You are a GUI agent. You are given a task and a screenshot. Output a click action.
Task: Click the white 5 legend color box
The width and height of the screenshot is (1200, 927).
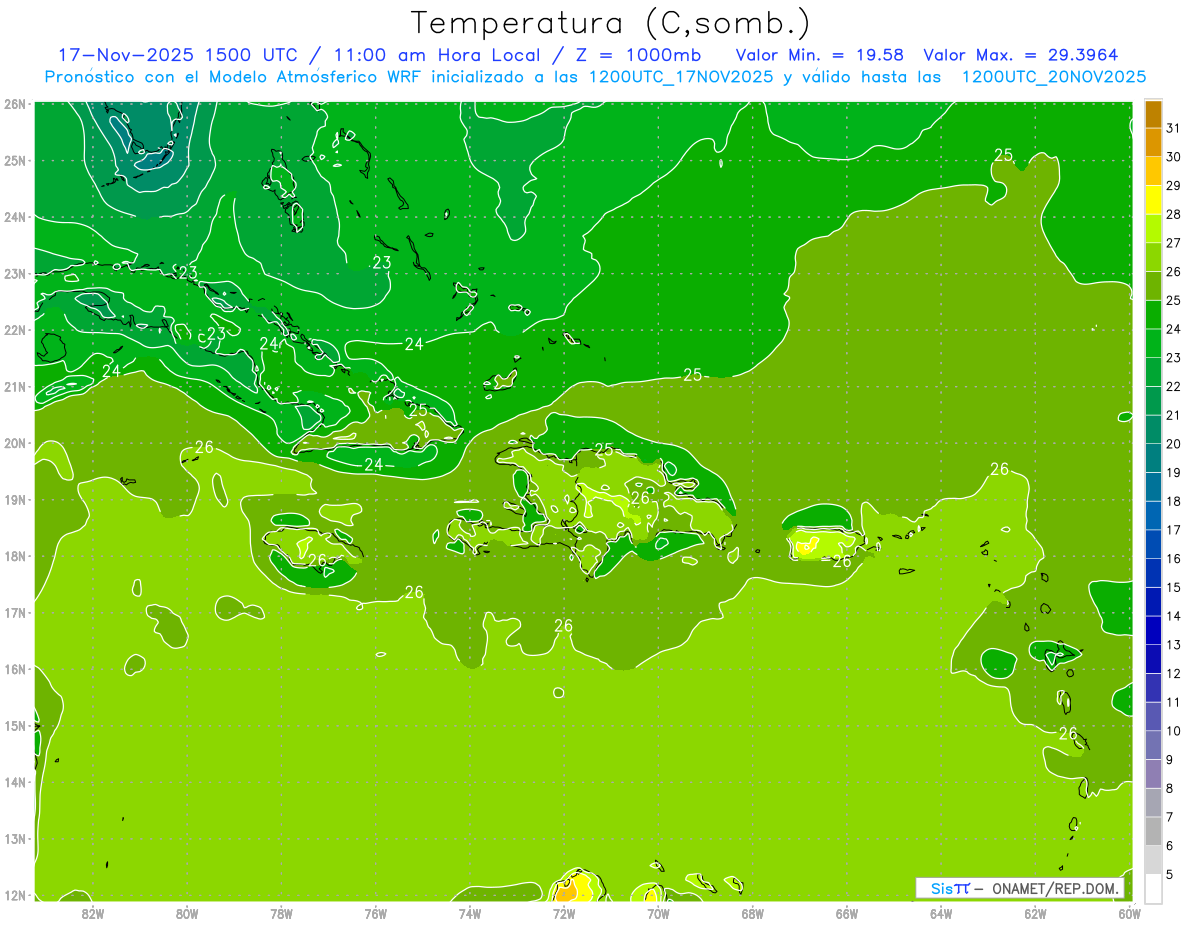(1153, 888)
